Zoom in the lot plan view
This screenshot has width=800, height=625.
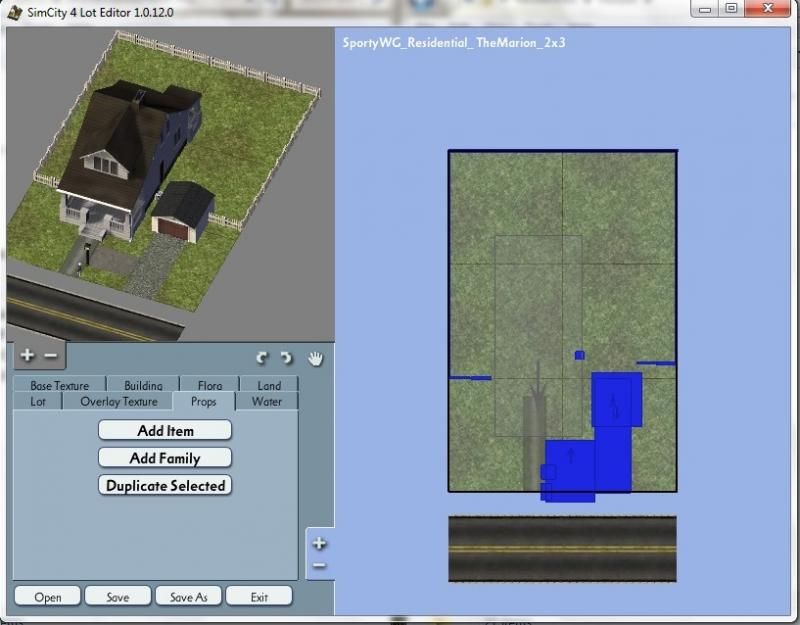point(319,543)
